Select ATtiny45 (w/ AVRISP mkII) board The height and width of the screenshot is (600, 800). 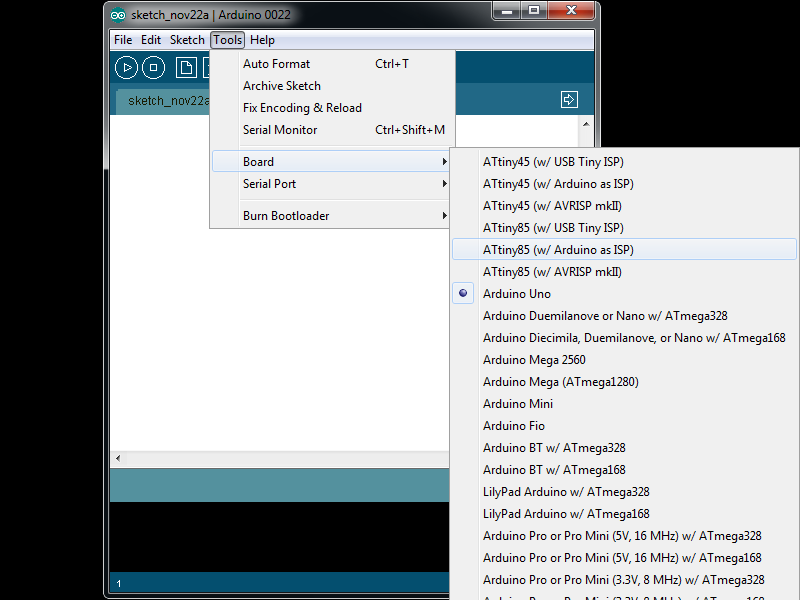pyautogui.click(x=624, y=206)
